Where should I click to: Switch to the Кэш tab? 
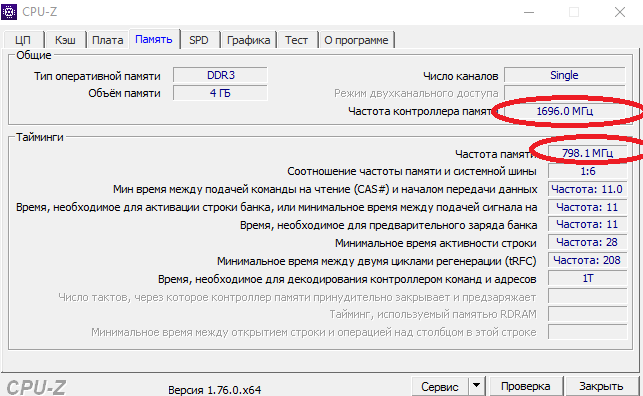point(65,40)
